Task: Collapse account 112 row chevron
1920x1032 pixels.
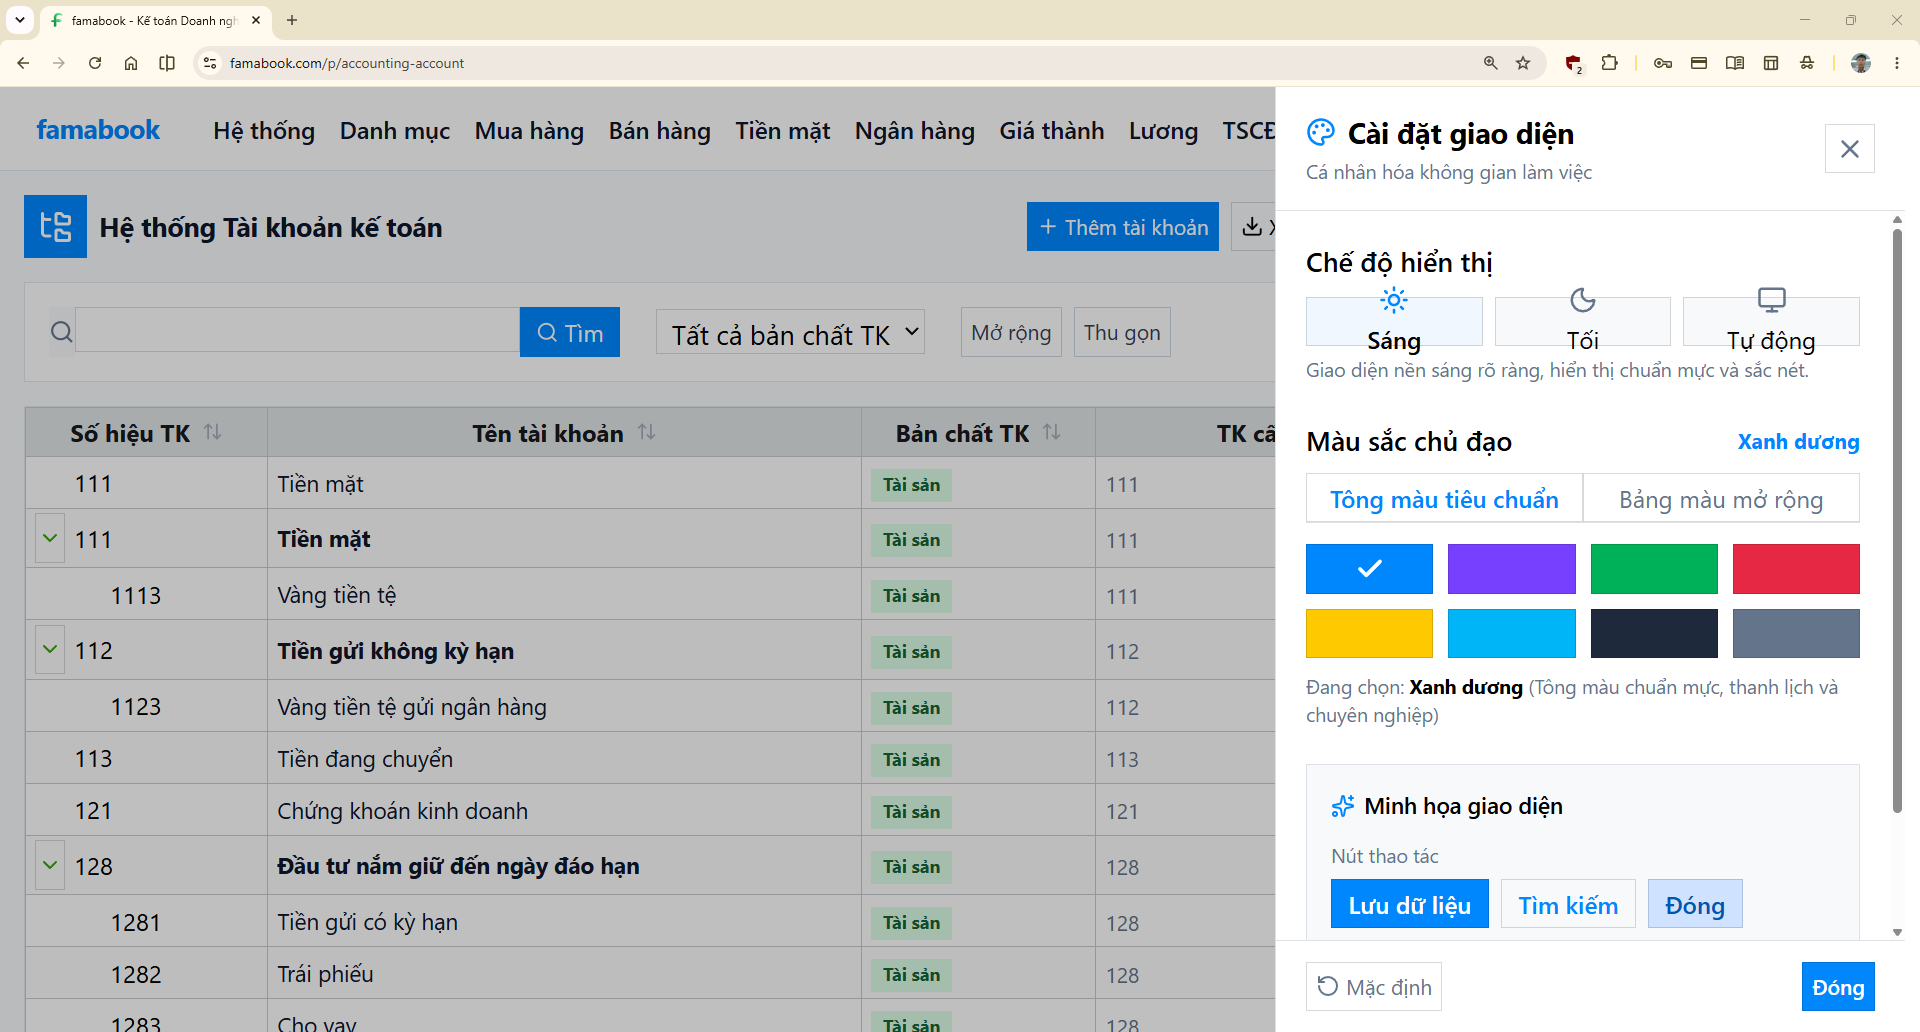Action: click(50, 650)
